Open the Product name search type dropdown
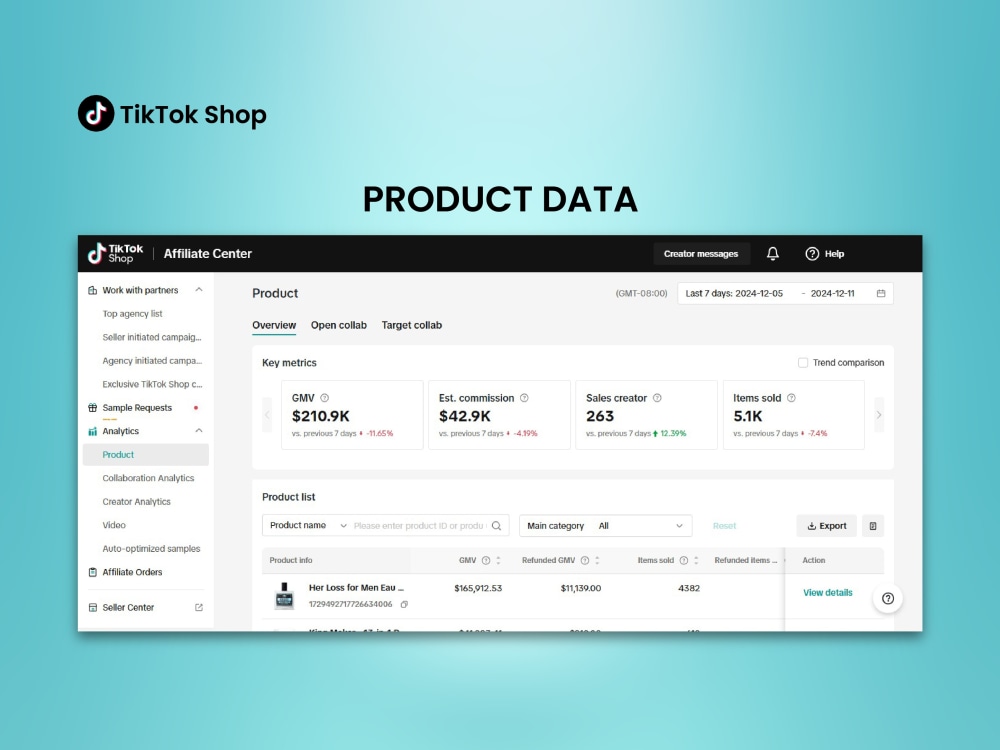The height and width of the screenshot is (750, 1000). coord(307,526)
